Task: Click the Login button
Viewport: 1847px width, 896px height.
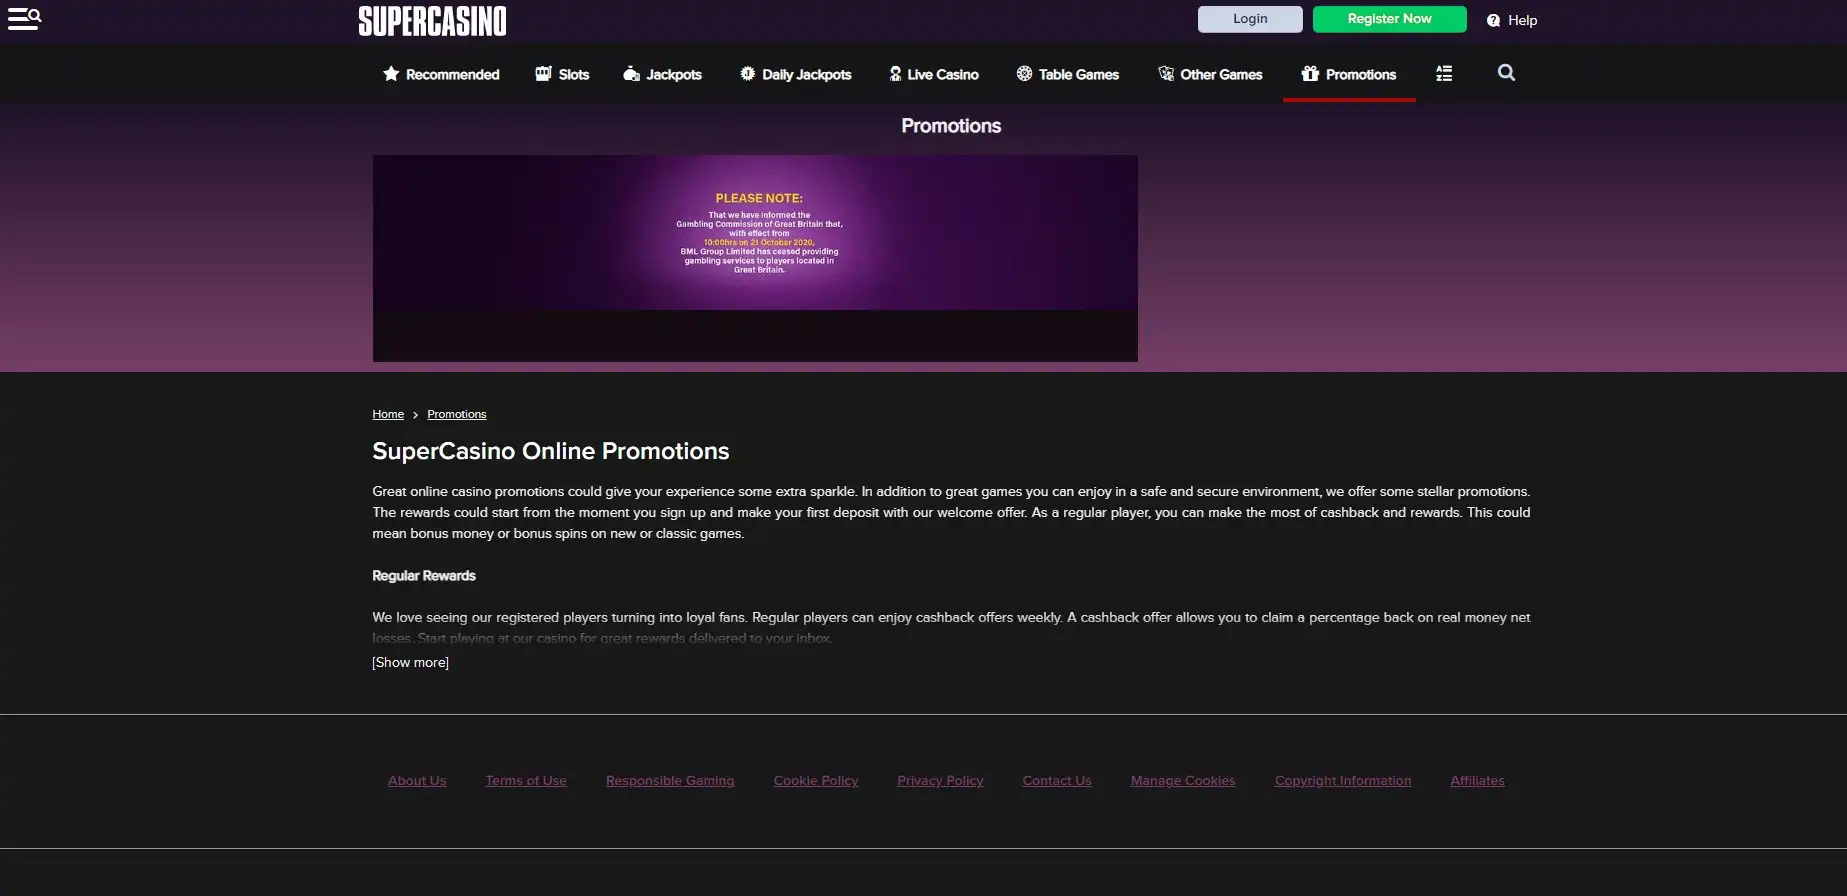Action: (x=1250, y=19)
